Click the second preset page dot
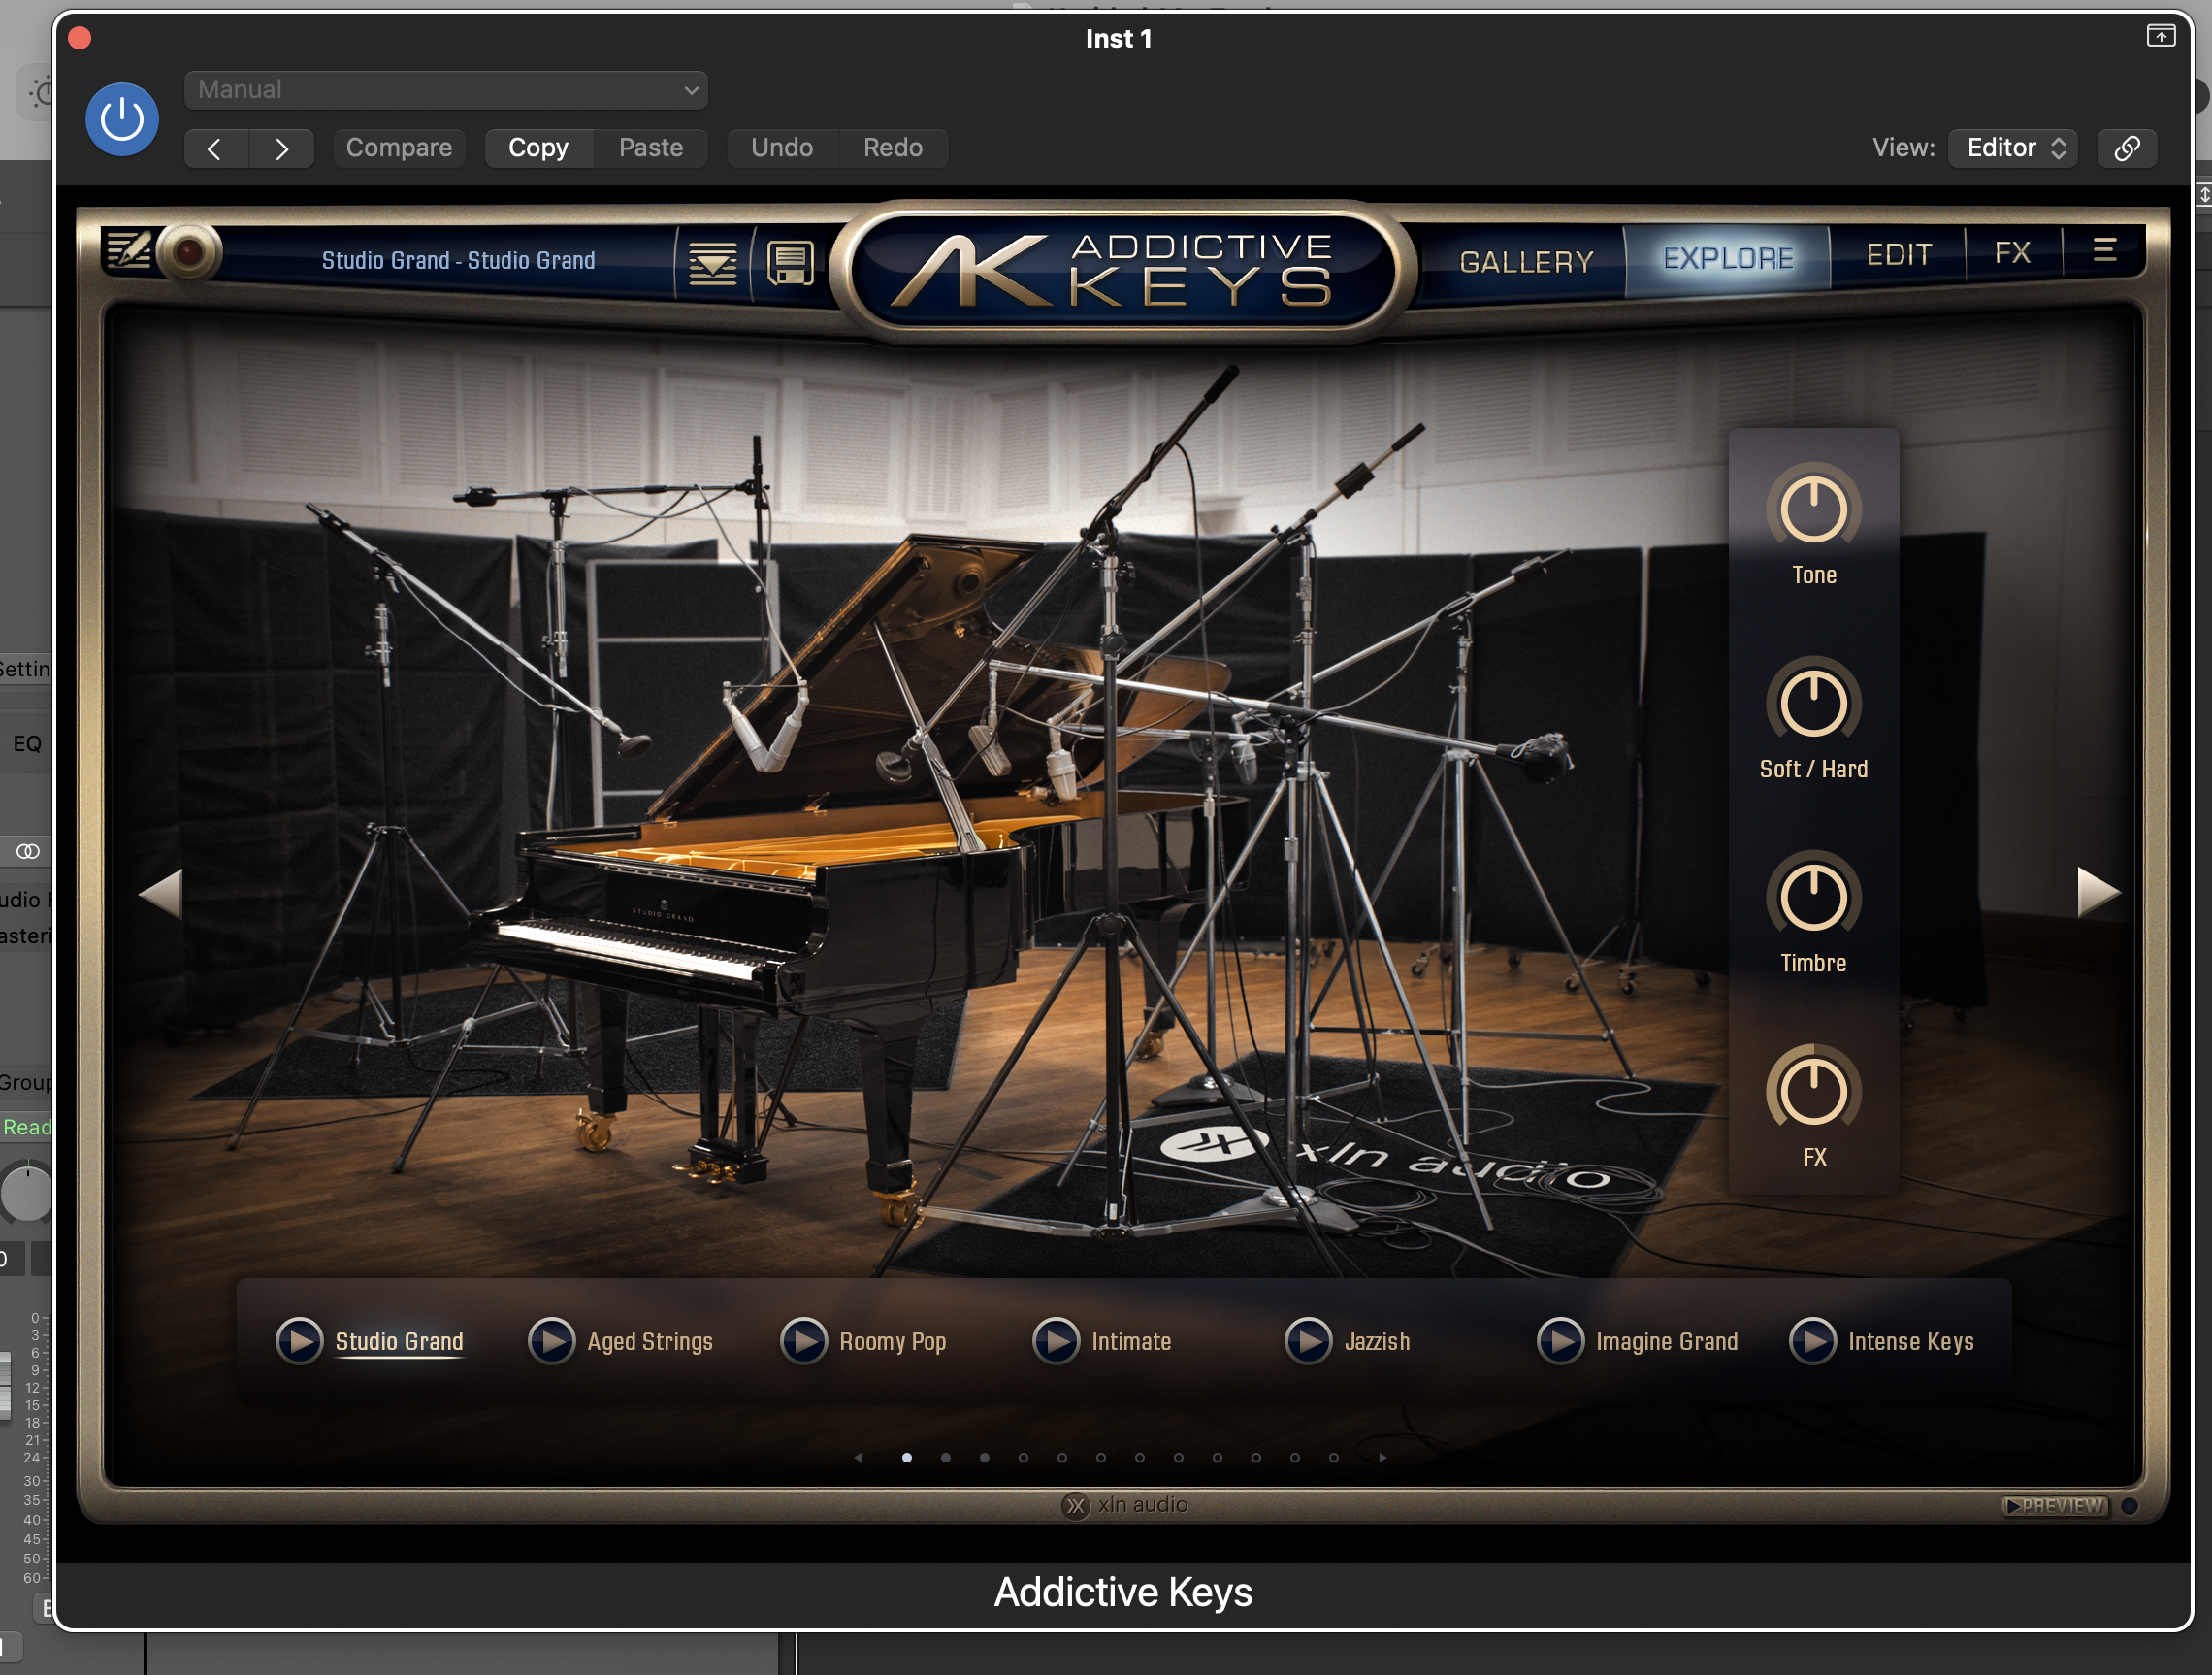This screenshot has width=2212, height=1675. click(x=946, y=1458)
